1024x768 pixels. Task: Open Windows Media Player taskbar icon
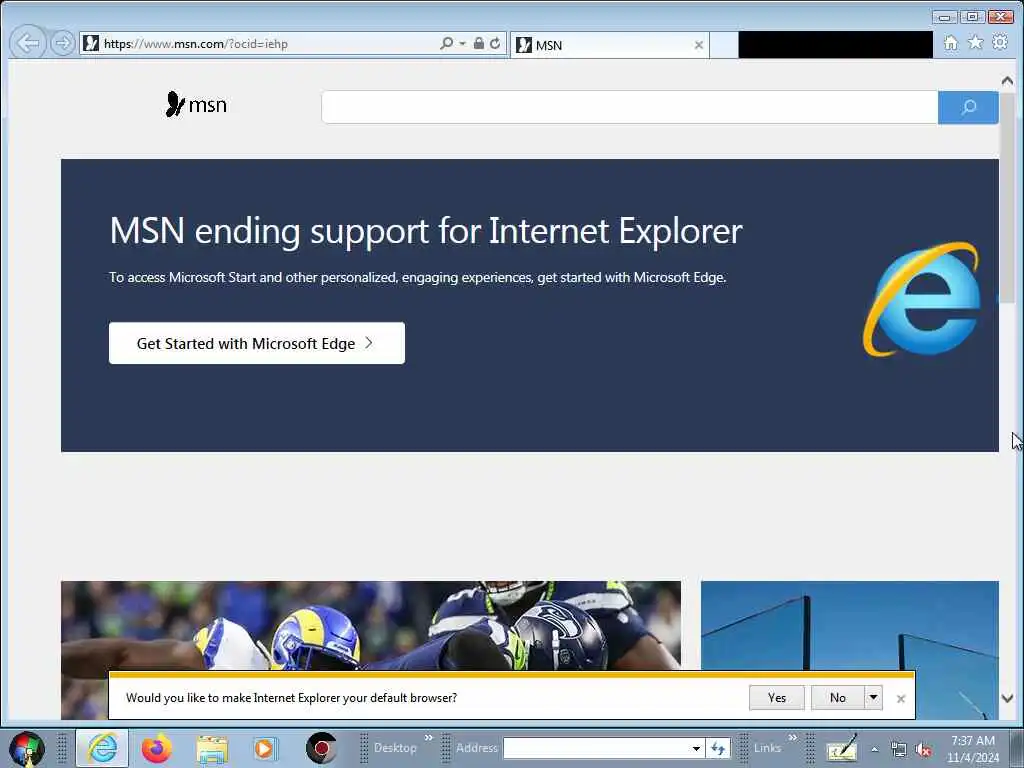point(265,748)
